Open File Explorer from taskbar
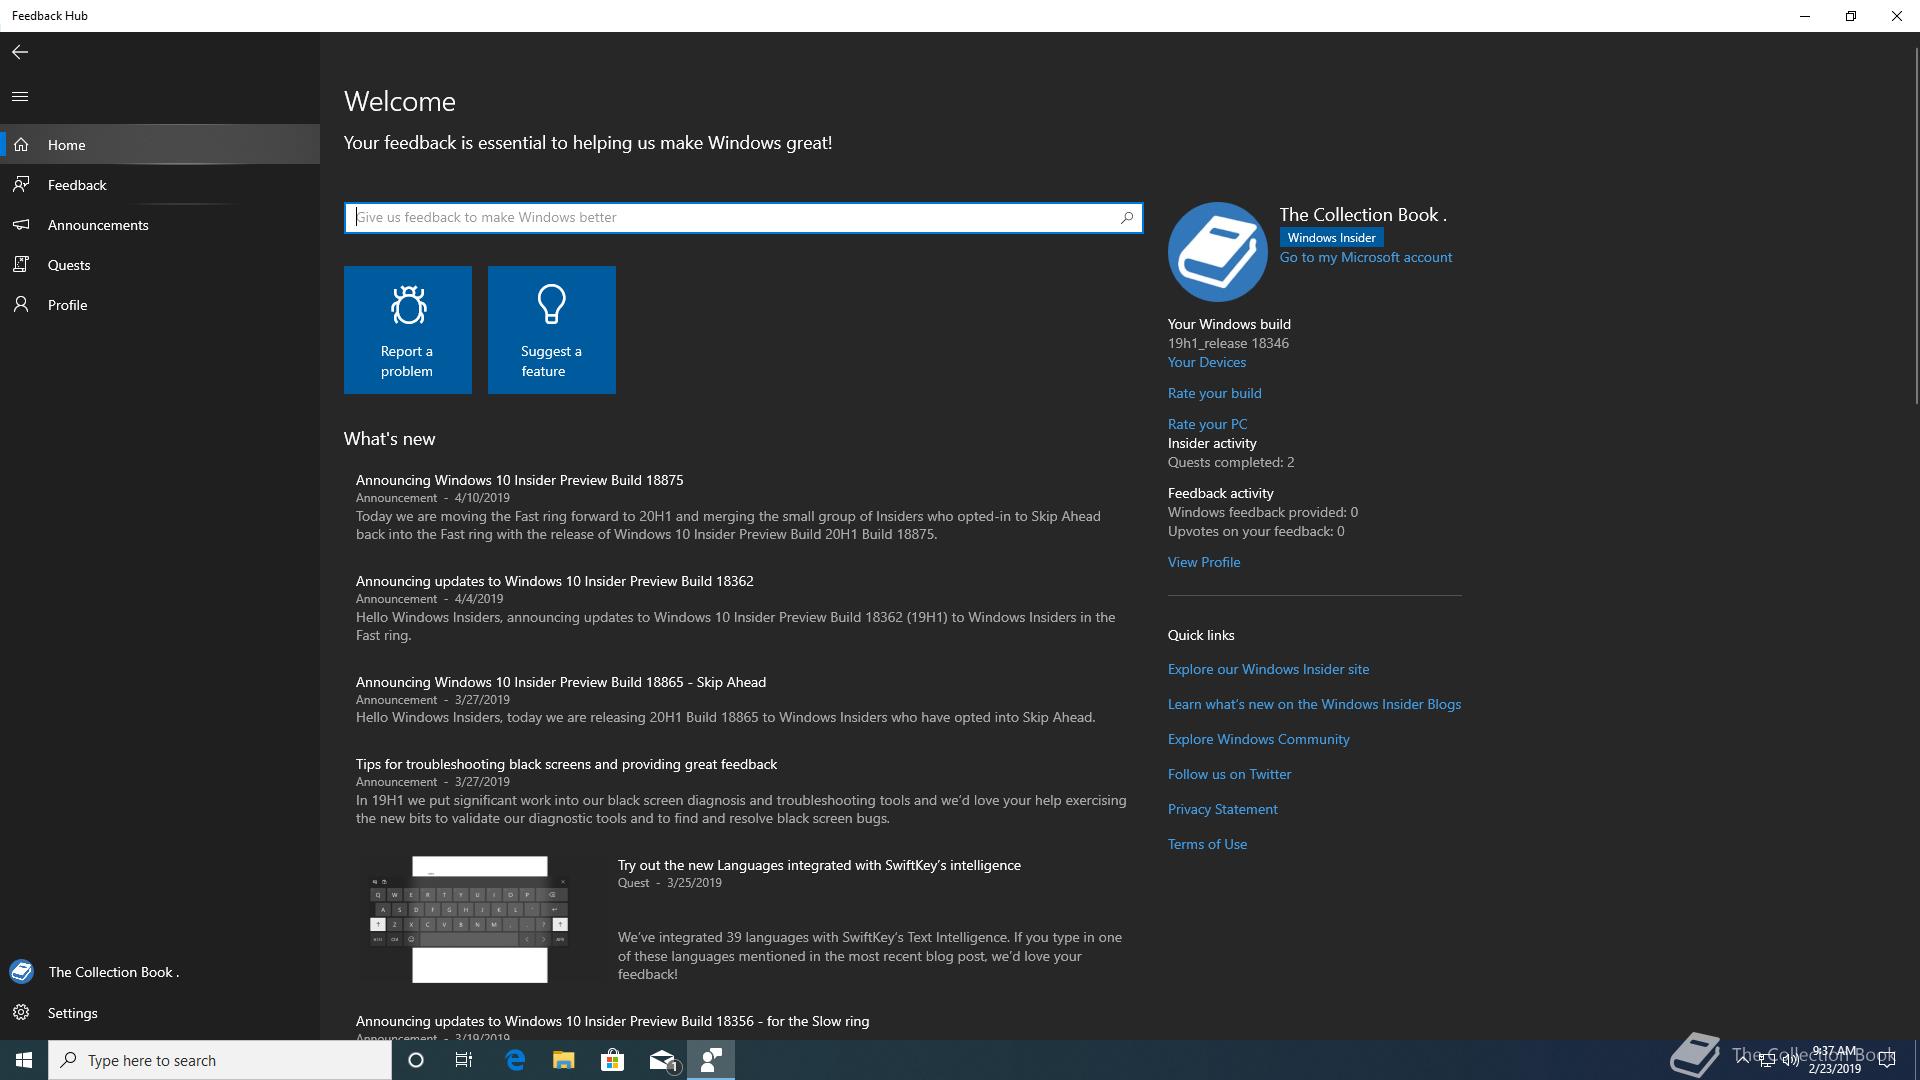 click(563, 1060)
